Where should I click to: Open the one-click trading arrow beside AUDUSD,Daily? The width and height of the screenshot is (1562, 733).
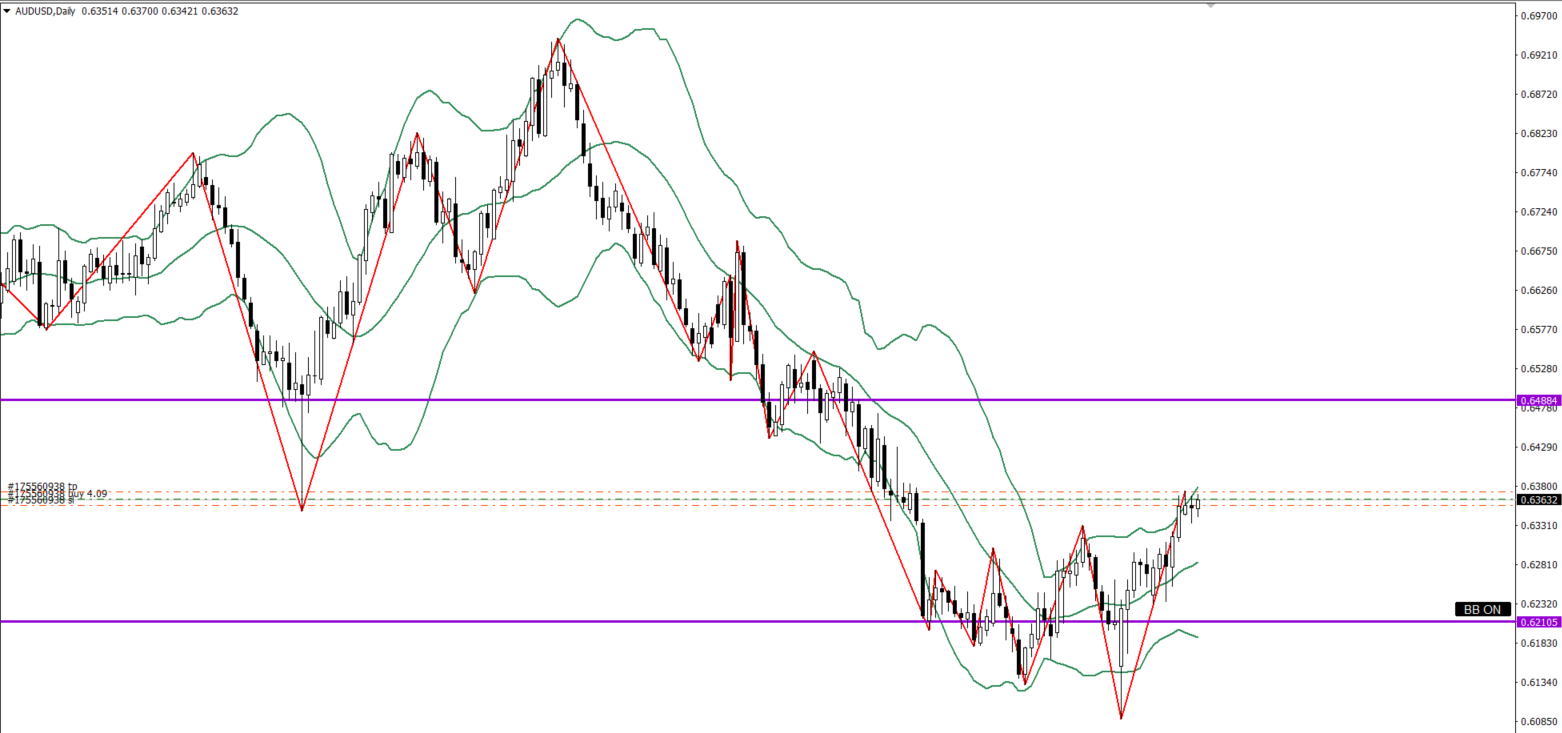point(7,9)
